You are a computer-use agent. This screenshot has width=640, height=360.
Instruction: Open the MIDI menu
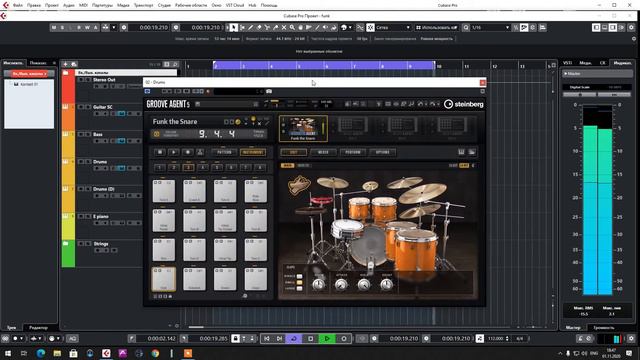click(x=83, y=5)
